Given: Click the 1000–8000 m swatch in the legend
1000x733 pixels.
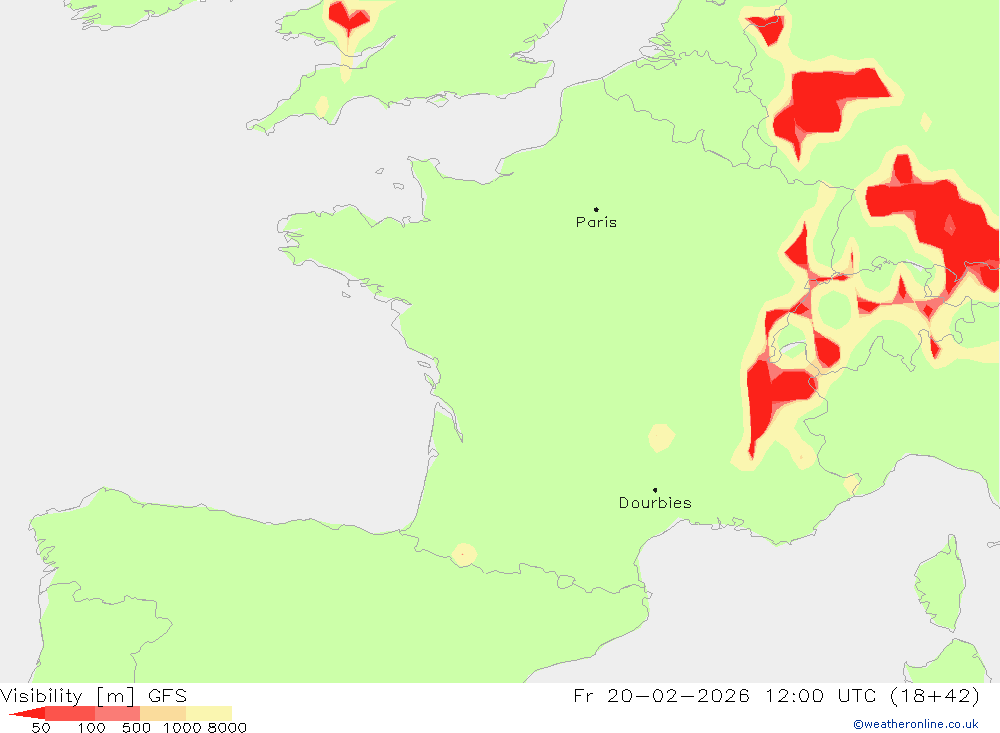Looking at the screenshot, I should (209, 713).
